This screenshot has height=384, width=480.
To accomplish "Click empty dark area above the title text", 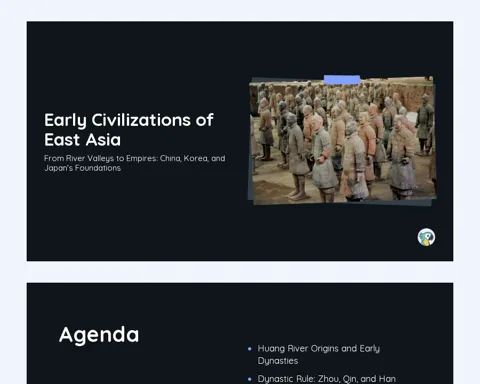I will coord(133,67).
